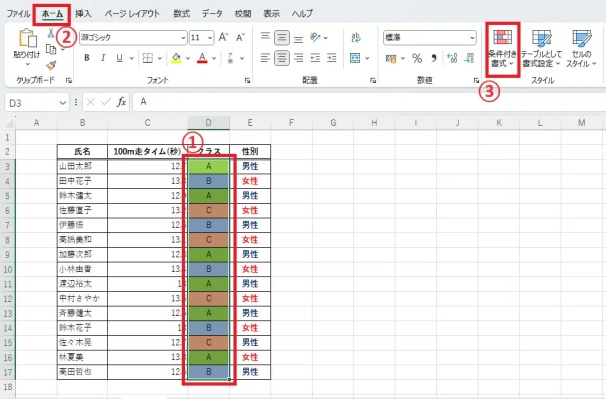
Task: Open the Number (数値) group dialog launcher
Action: pos(476,80)
